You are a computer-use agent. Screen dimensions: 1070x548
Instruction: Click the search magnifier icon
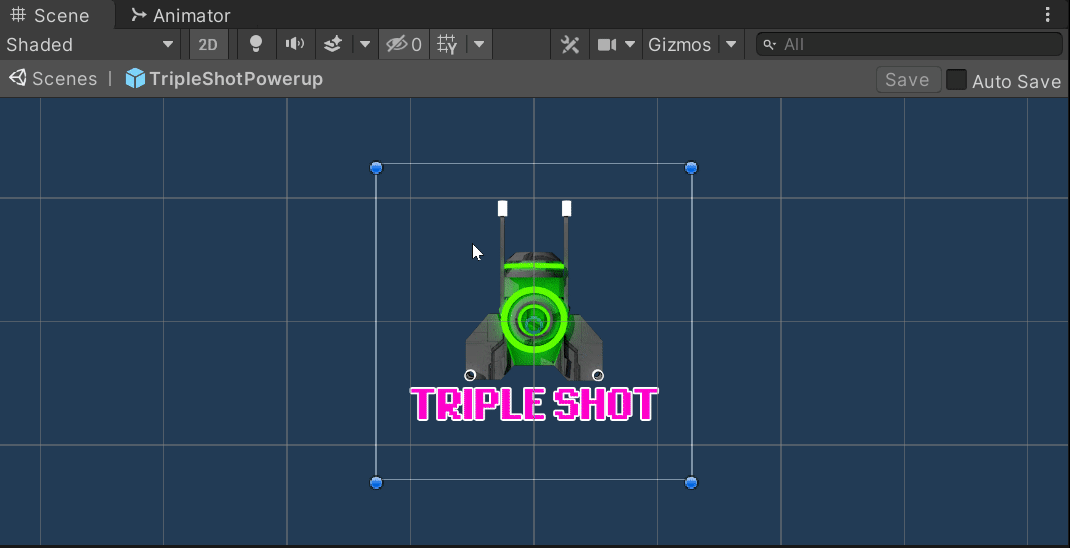[770, 44]
